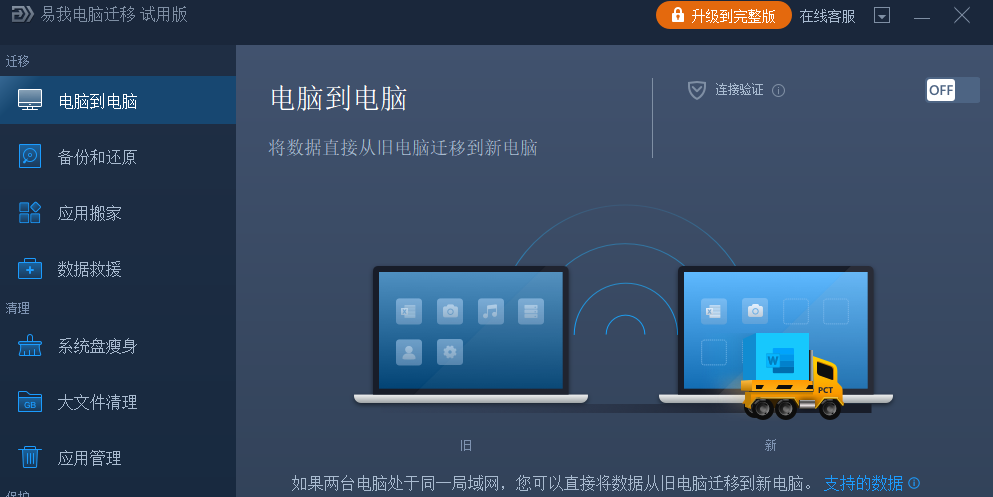Click the disc icon beside 备份和还原
The image size is (993, 497).
30,156
